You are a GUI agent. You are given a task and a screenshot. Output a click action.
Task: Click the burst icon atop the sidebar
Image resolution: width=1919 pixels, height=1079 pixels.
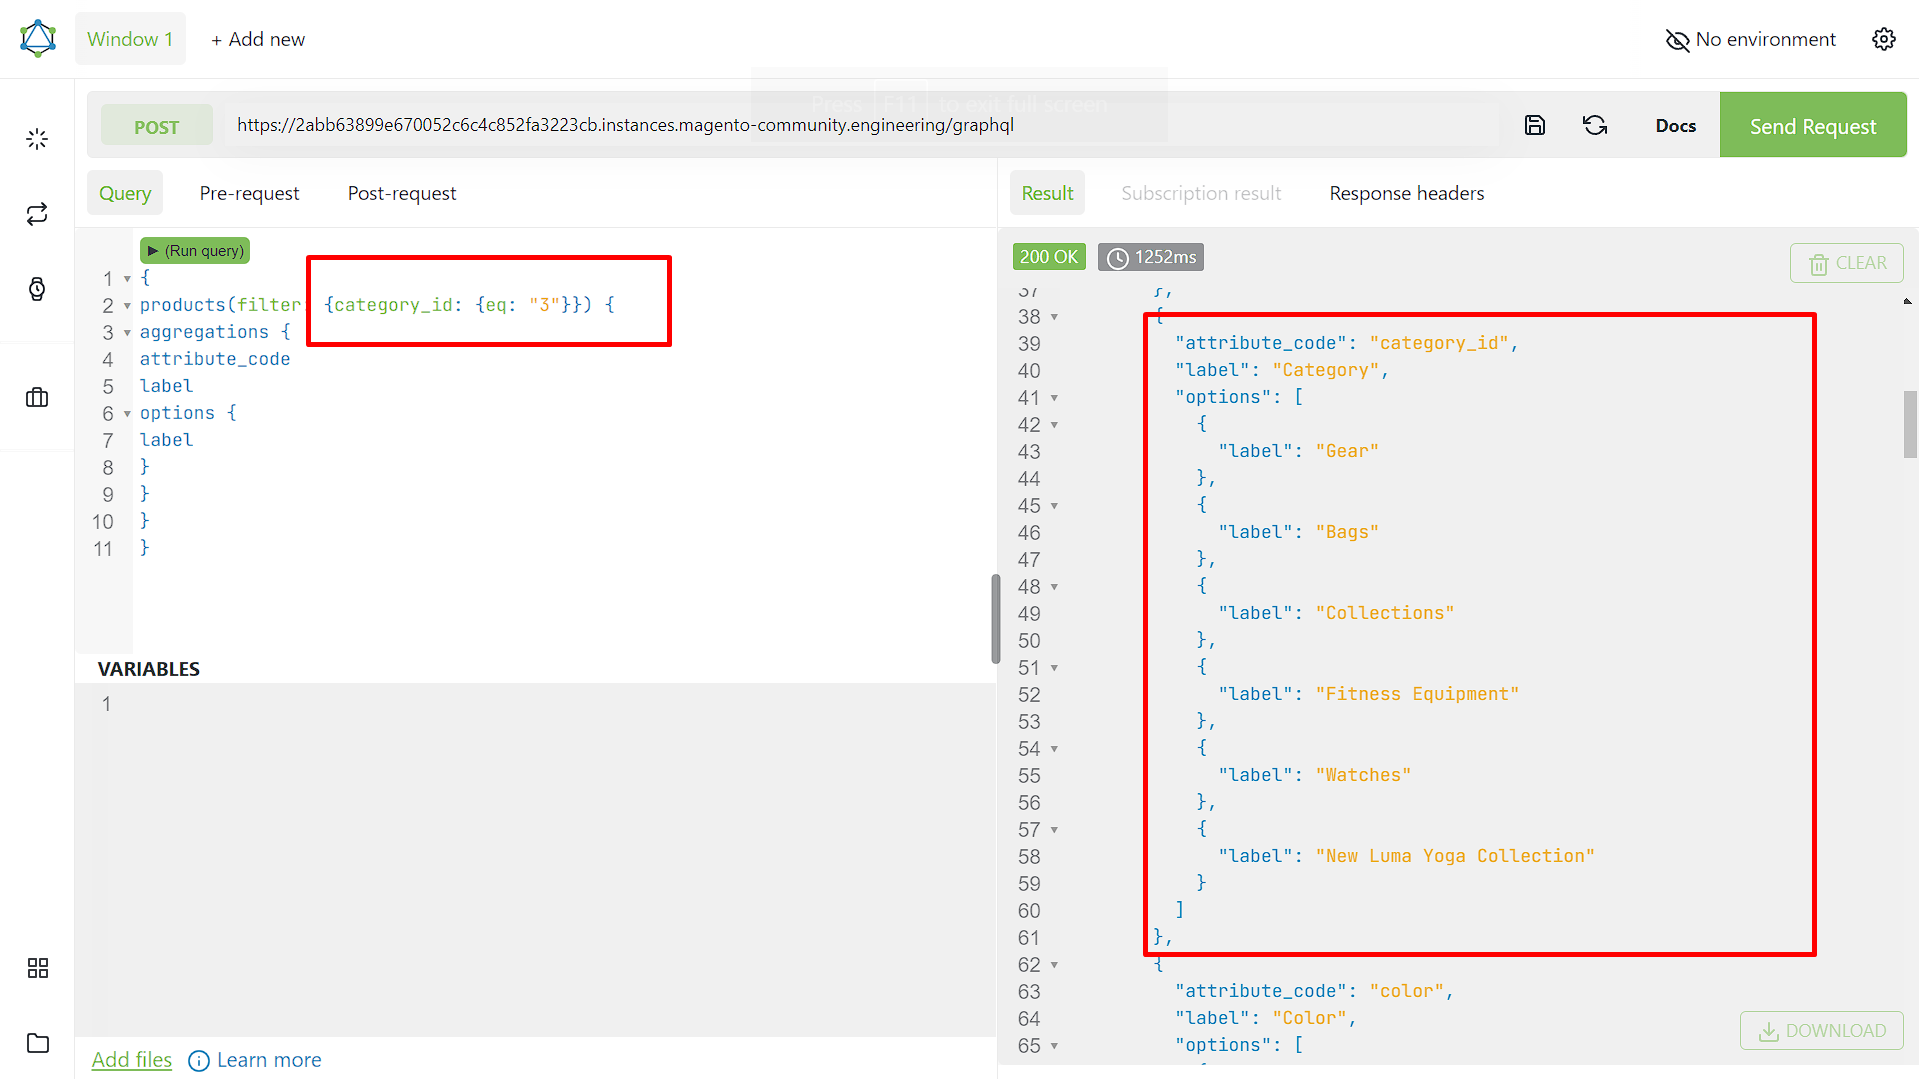37,139
